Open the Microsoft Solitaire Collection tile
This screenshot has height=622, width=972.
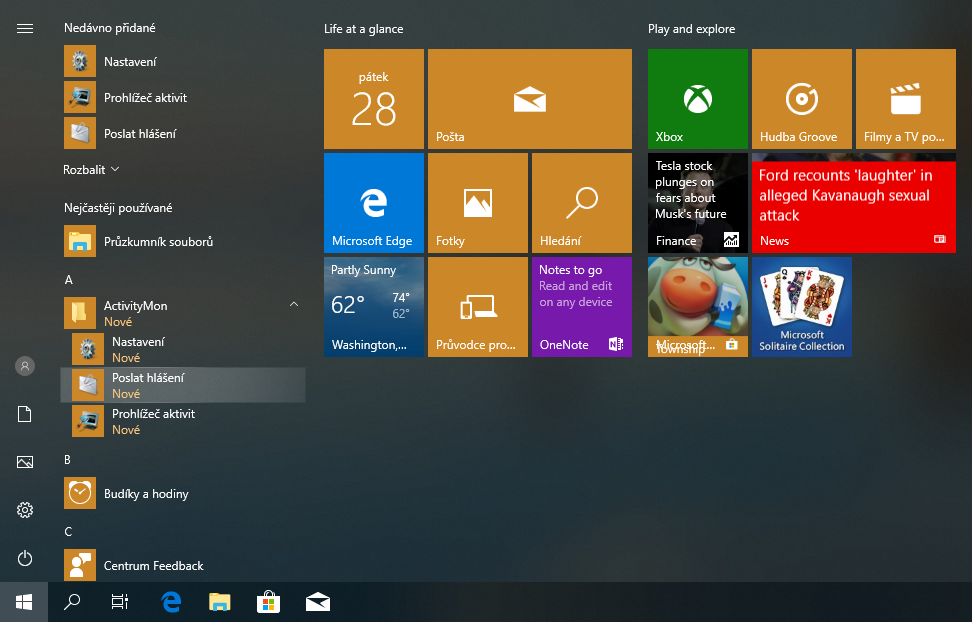tap(802, 307)
